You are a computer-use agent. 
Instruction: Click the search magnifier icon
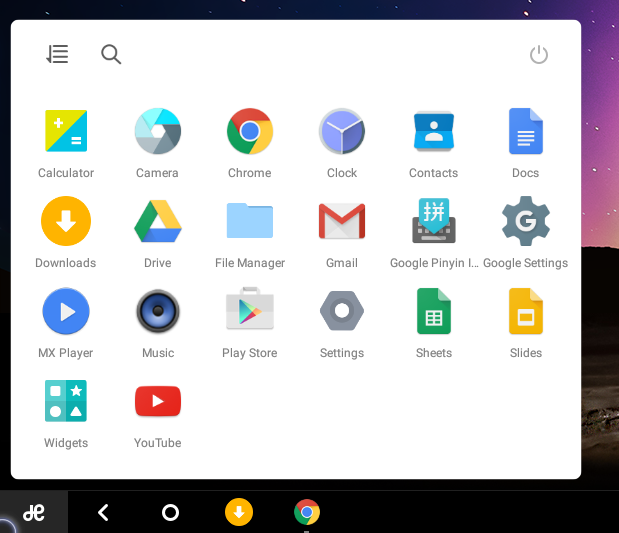pyautogui.click(x=111, y=54)
